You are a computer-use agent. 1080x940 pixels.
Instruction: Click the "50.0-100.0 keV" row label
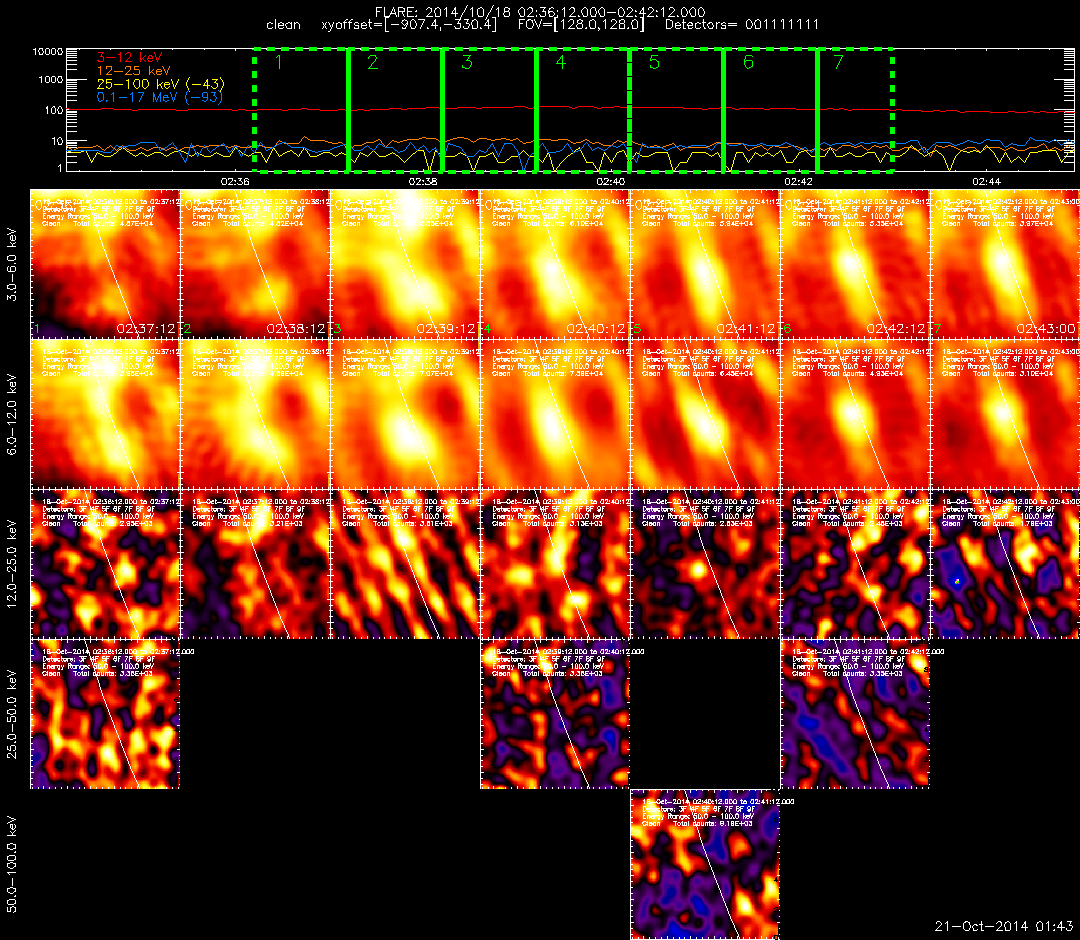pos(12,864)
